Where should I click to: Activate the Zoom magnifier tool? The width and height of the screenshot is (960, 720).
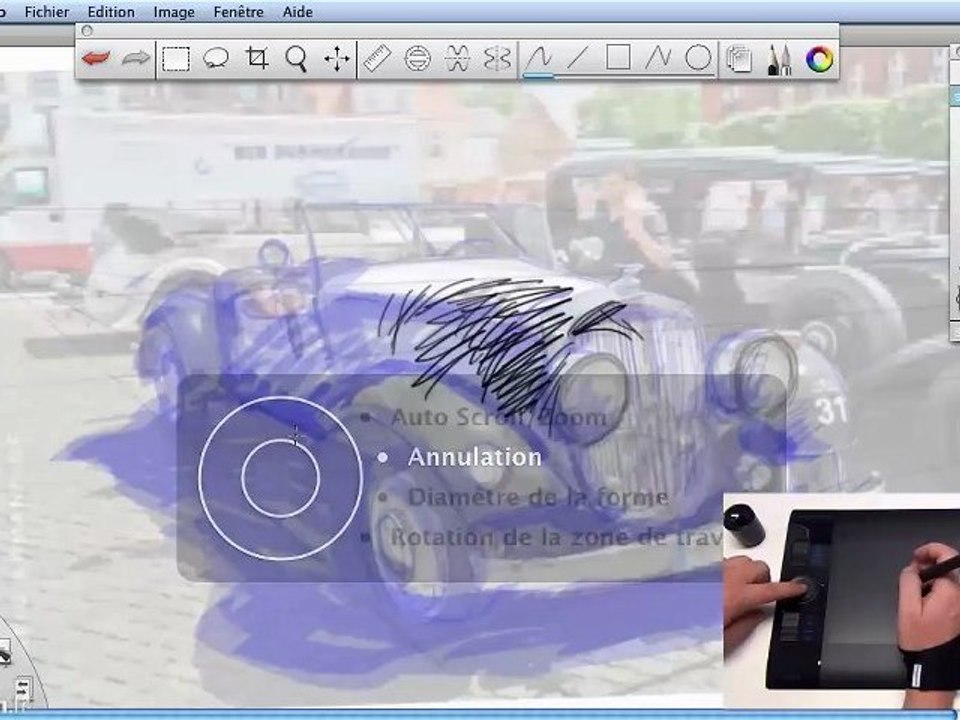pos(296,59)
